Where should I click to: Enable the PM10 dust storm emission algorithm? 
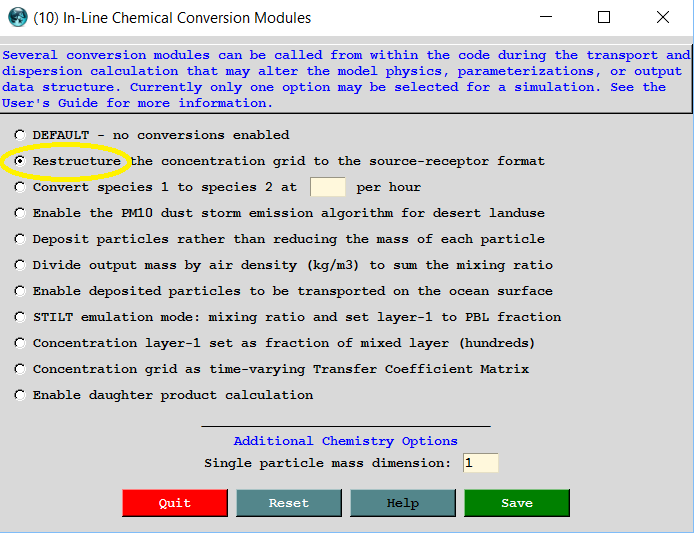[x=20, y=213]
